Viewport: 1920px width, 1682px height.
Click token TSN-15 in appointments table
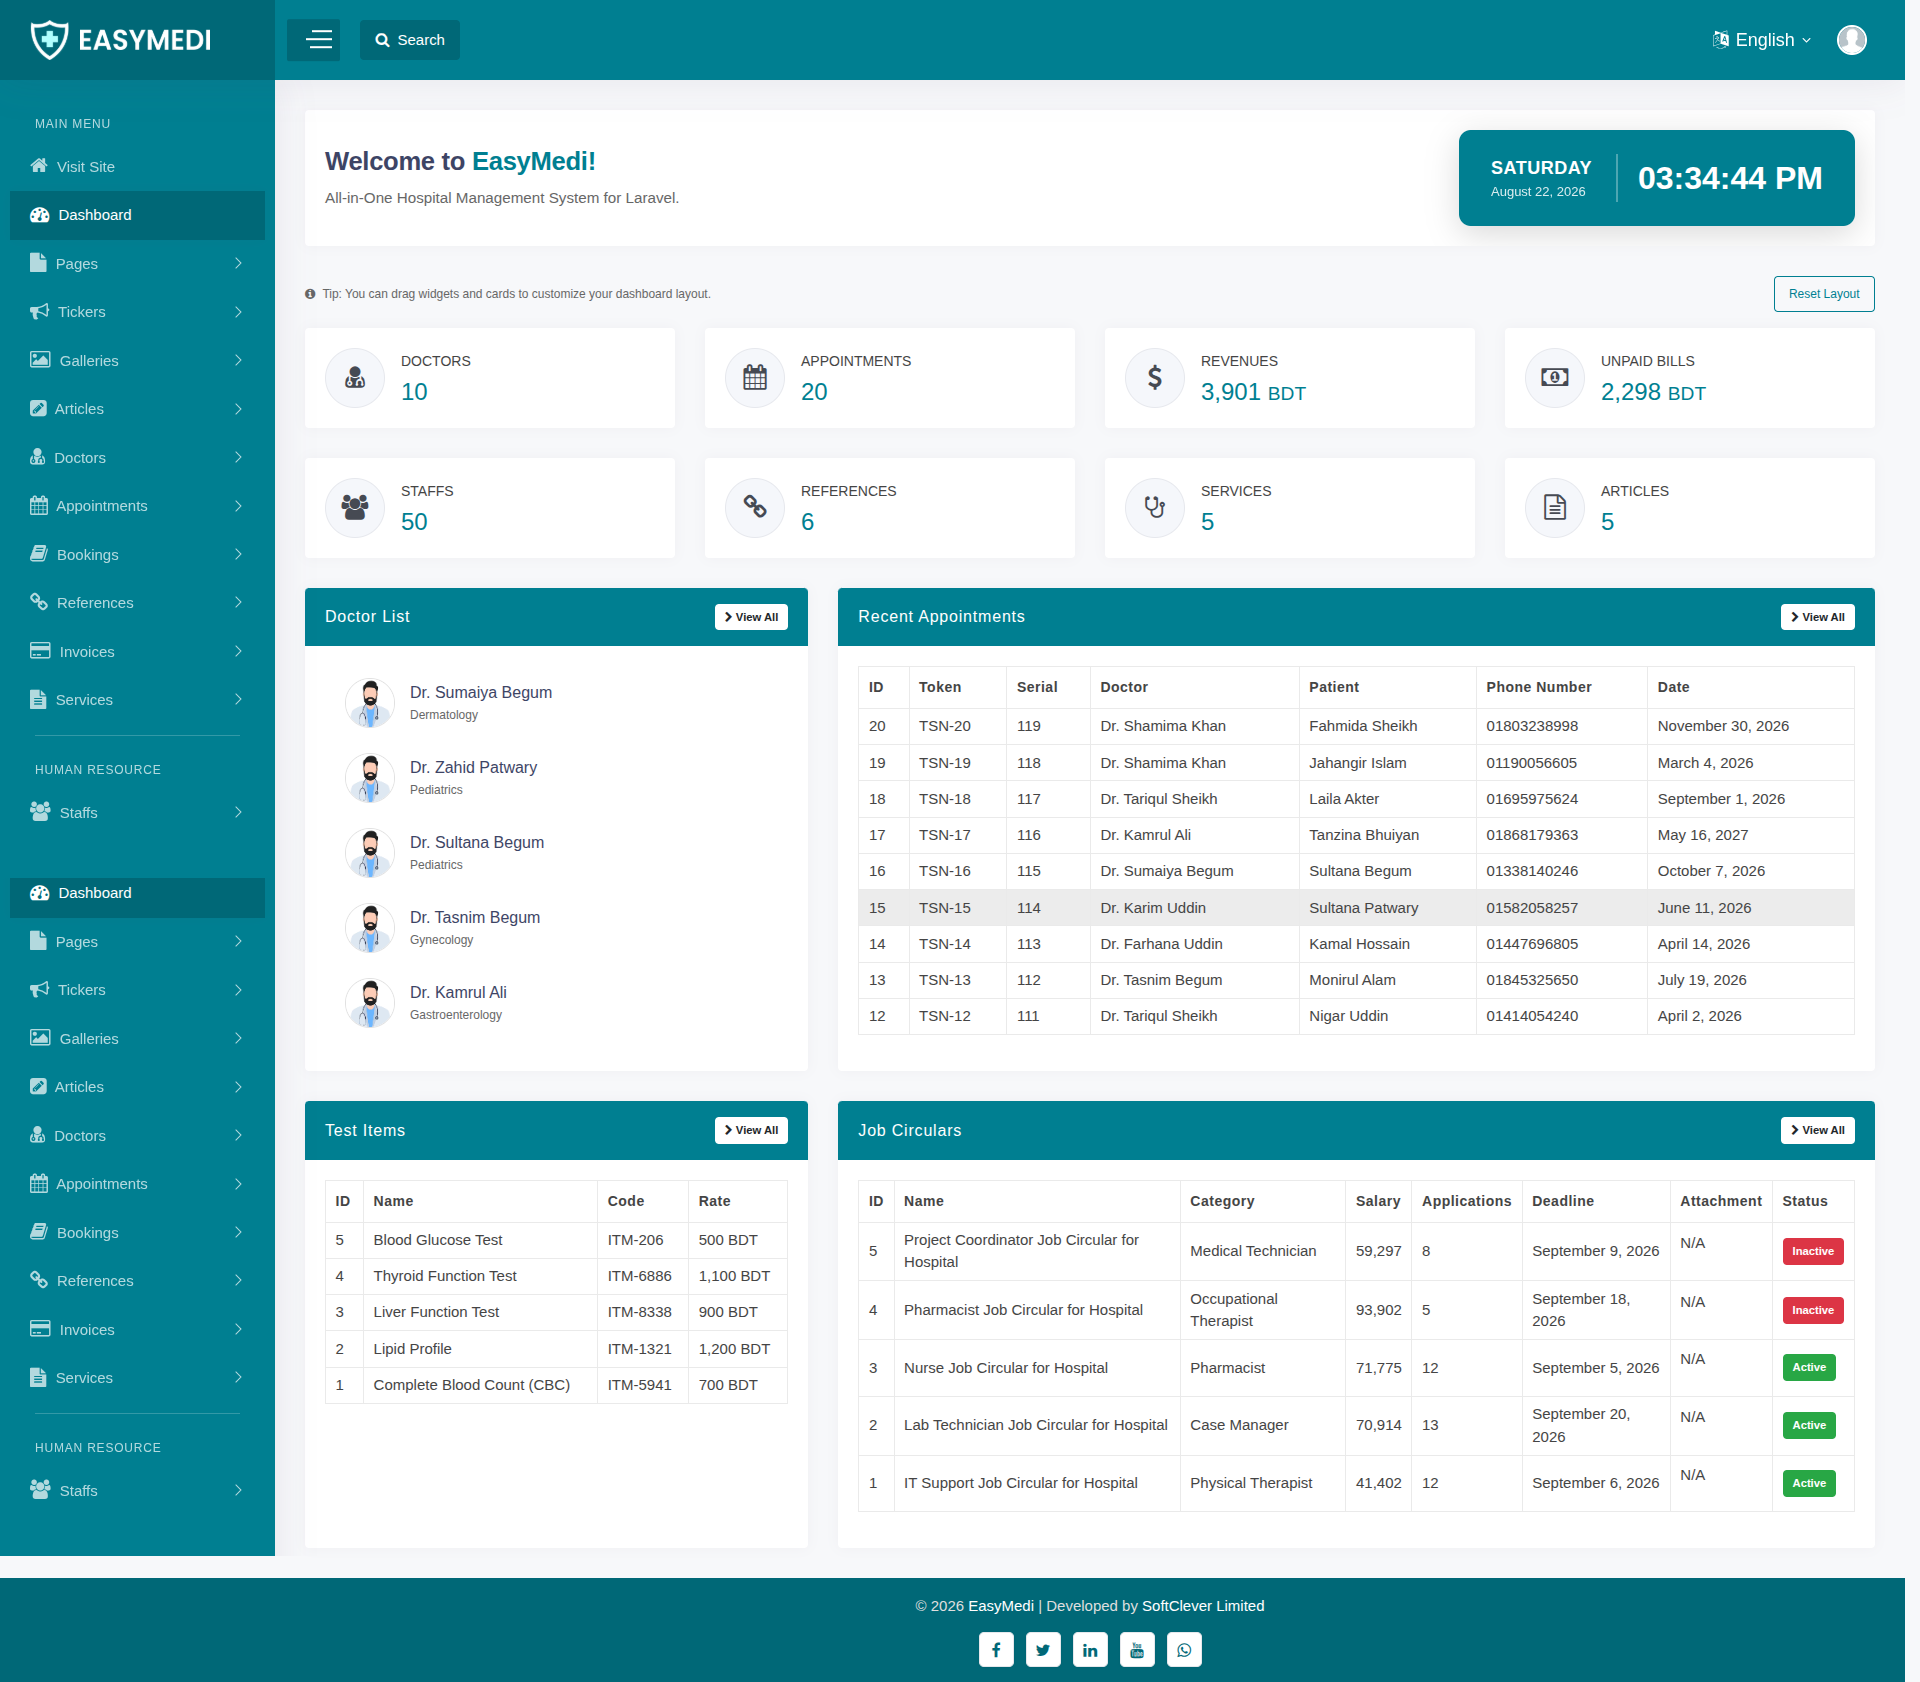pos(945,908)
